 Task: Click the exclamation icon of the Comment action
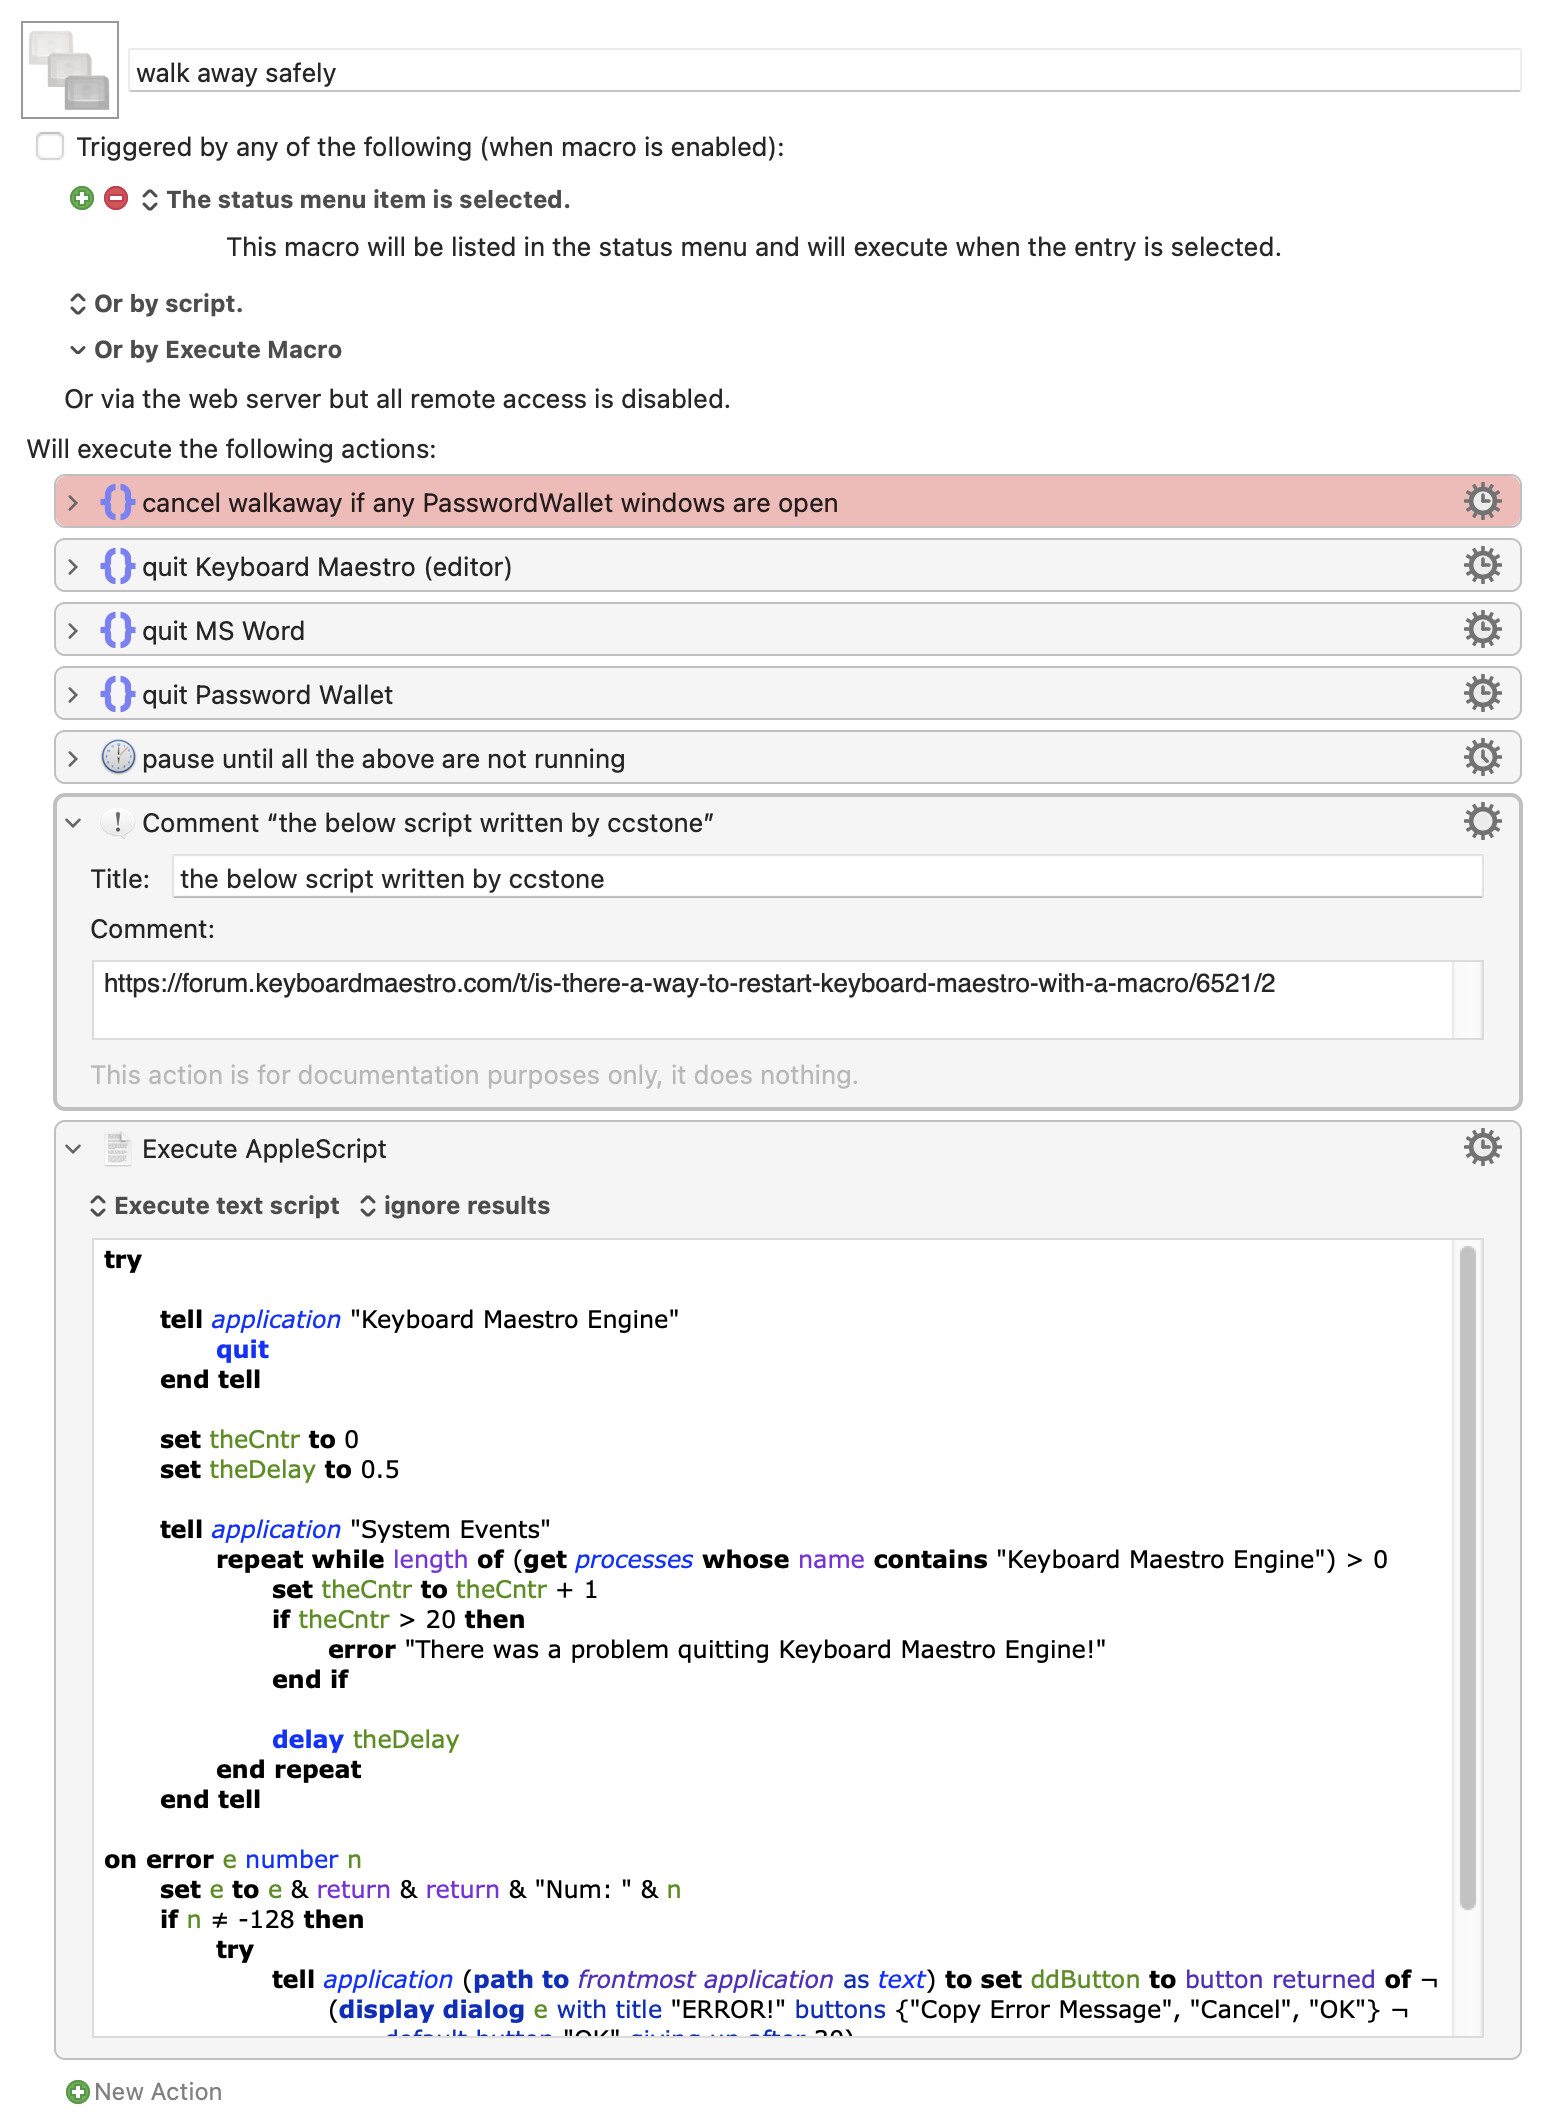(118, 822)
